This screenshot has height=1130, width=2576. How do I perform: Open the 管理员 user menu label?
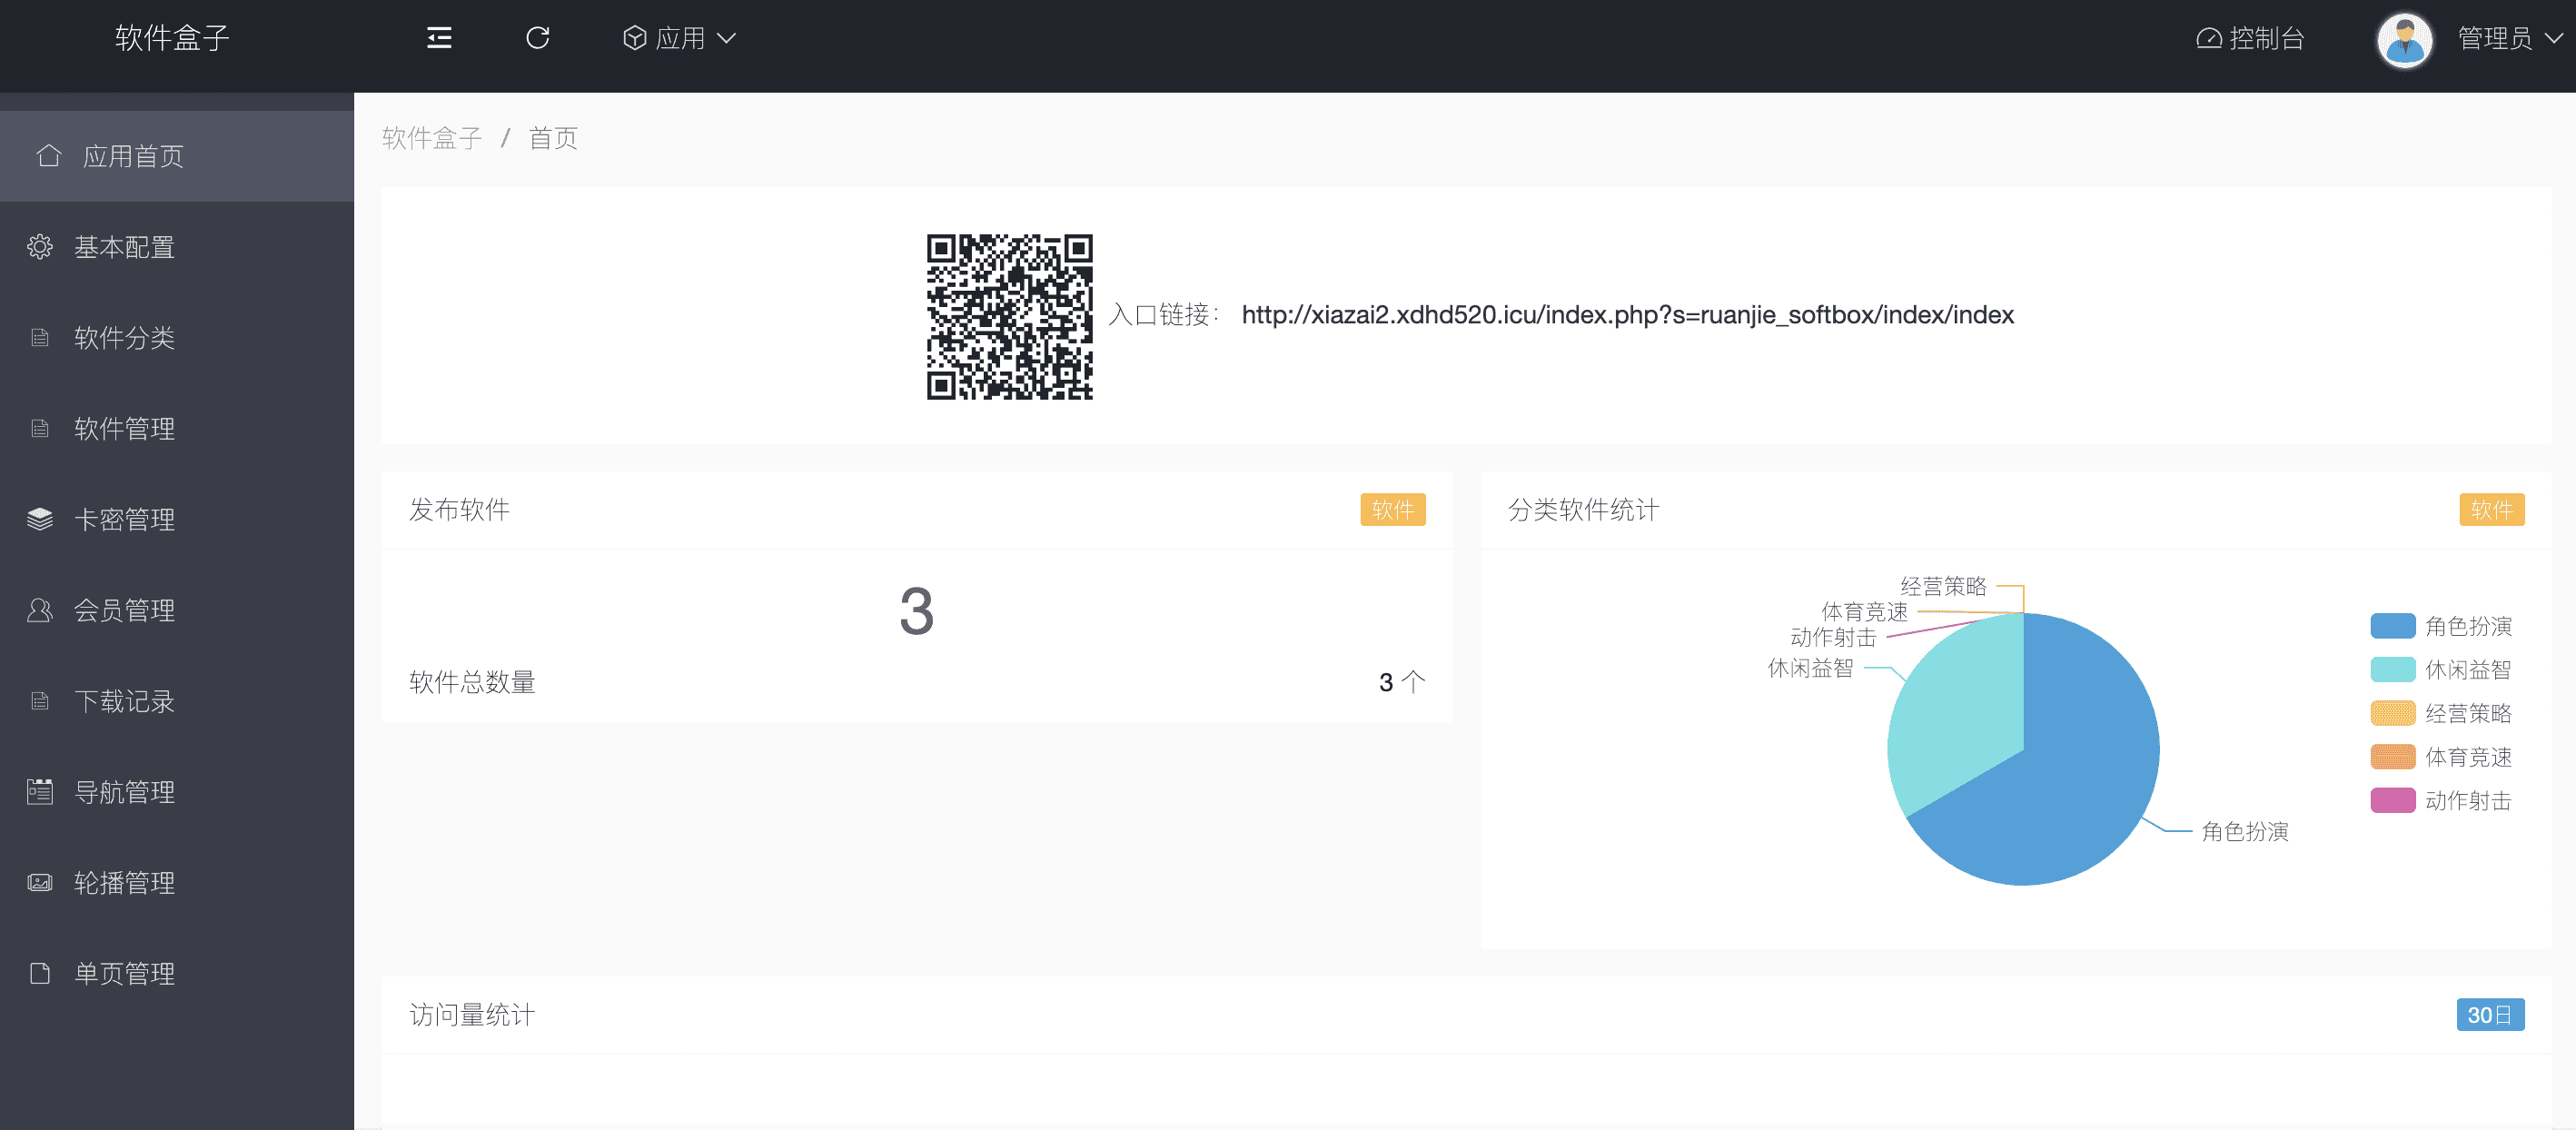click(2495, 38)
